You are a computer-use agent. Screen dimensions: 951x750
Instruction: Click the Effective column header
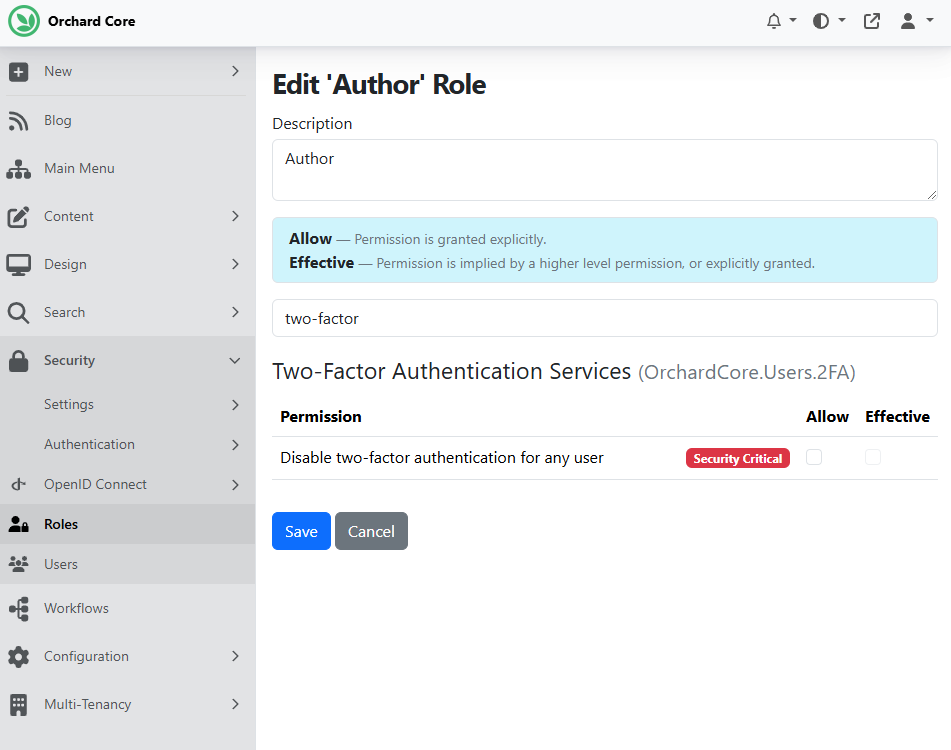click(898, 417)
